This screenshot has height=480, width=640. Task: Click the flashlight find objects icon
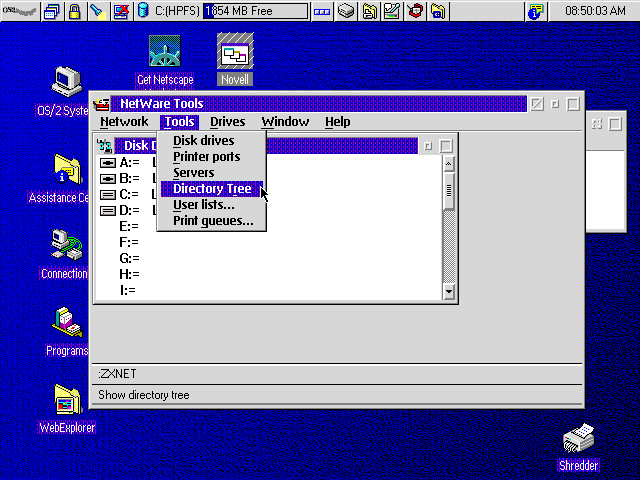tap(98, 11)
